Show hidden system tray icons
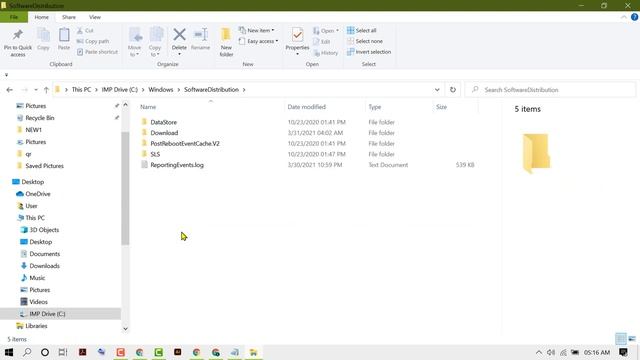640x360 pixels. click(539, 353)
